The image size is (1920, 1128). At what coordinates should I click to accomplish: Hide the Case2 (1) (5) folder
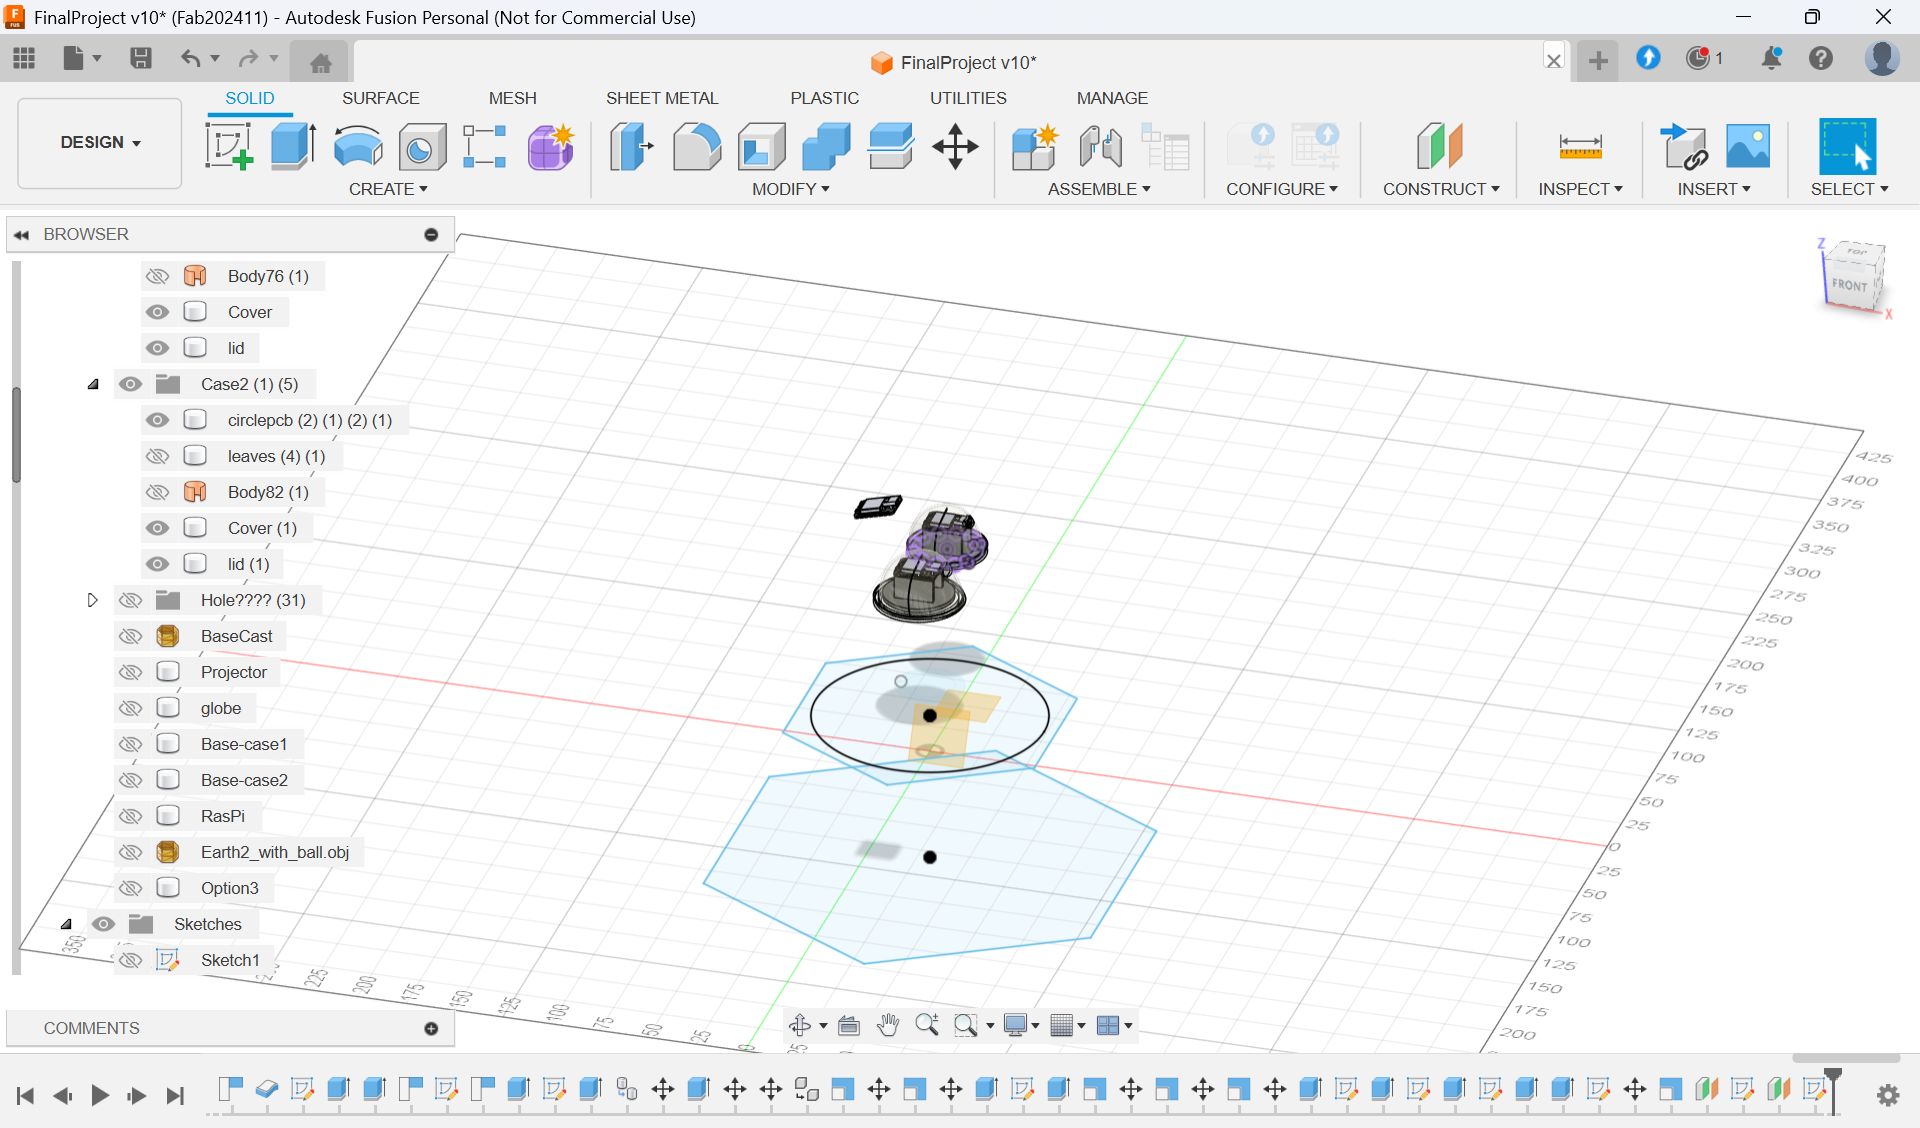130,384
